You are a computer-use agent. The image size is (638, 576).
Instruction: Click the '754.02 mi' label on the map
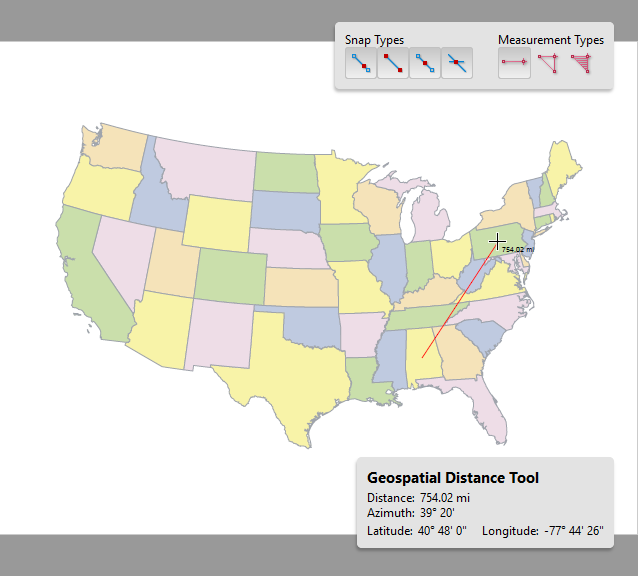pyautogui.click(x=518, y=249)
